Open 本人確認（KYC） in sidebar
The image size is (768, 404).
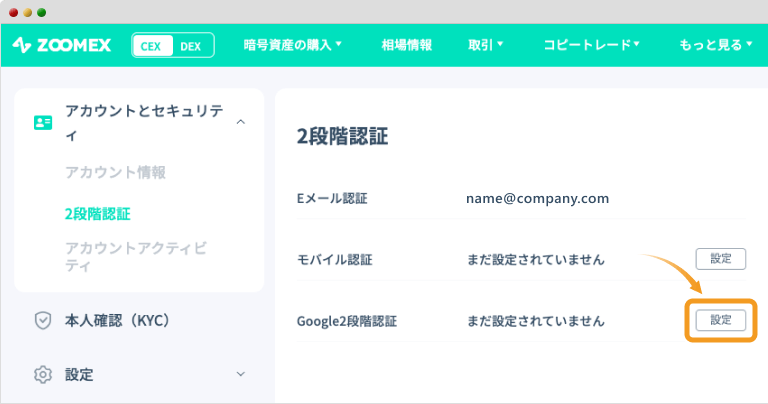[117, 321]
